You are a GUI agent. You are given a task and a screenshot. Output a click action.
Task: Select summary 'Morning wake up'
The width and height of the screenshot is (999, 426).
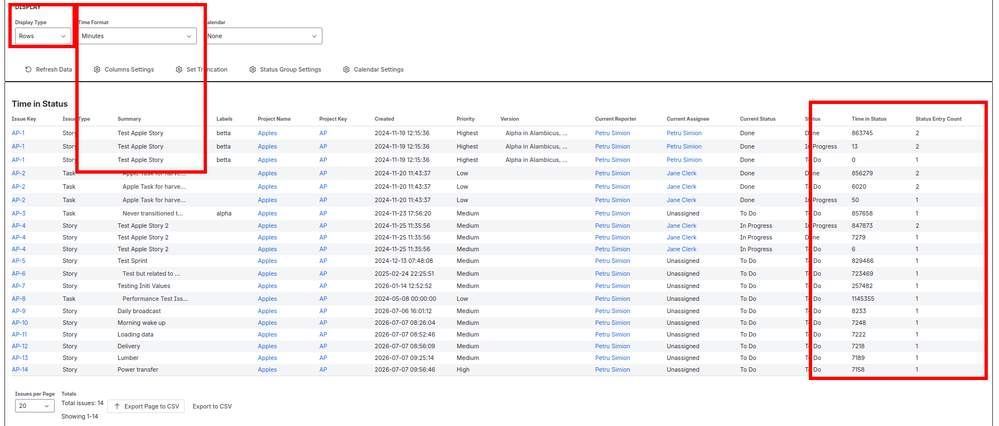pyautogui.click(x=141, y=322)
